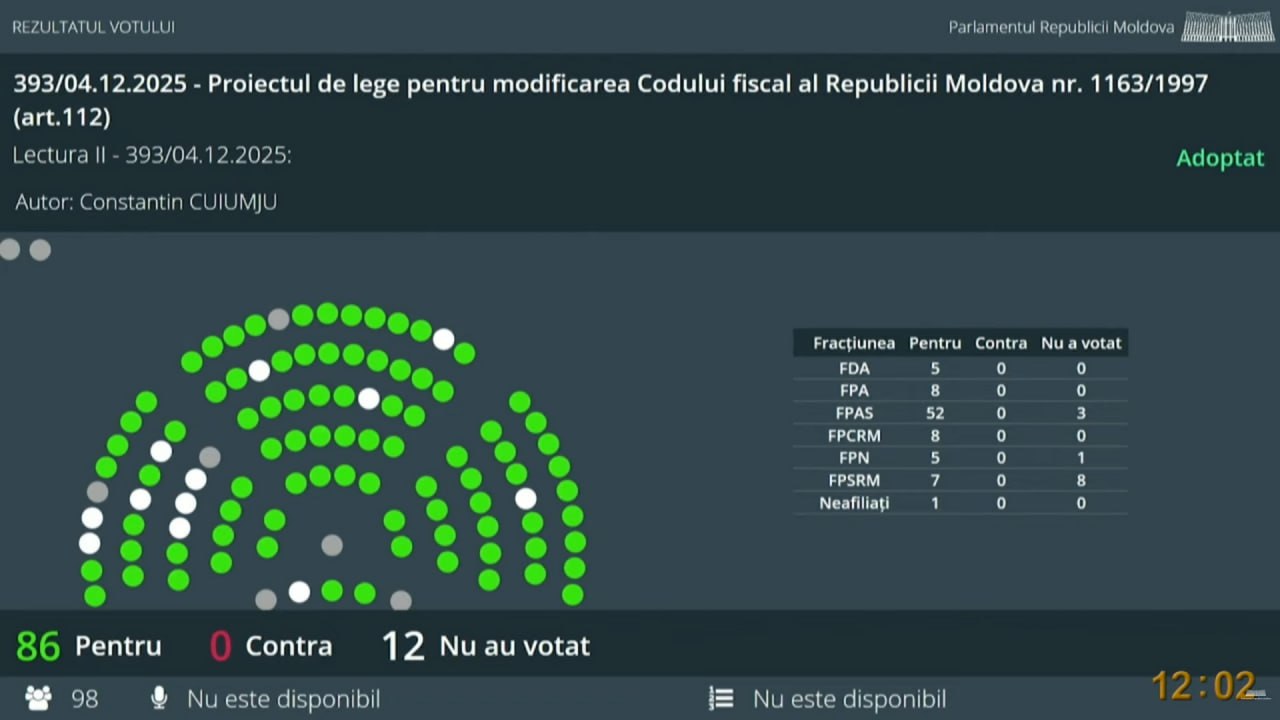Click the "0 Contra" total
1280x720 pixels.
(x=271, y=646)
